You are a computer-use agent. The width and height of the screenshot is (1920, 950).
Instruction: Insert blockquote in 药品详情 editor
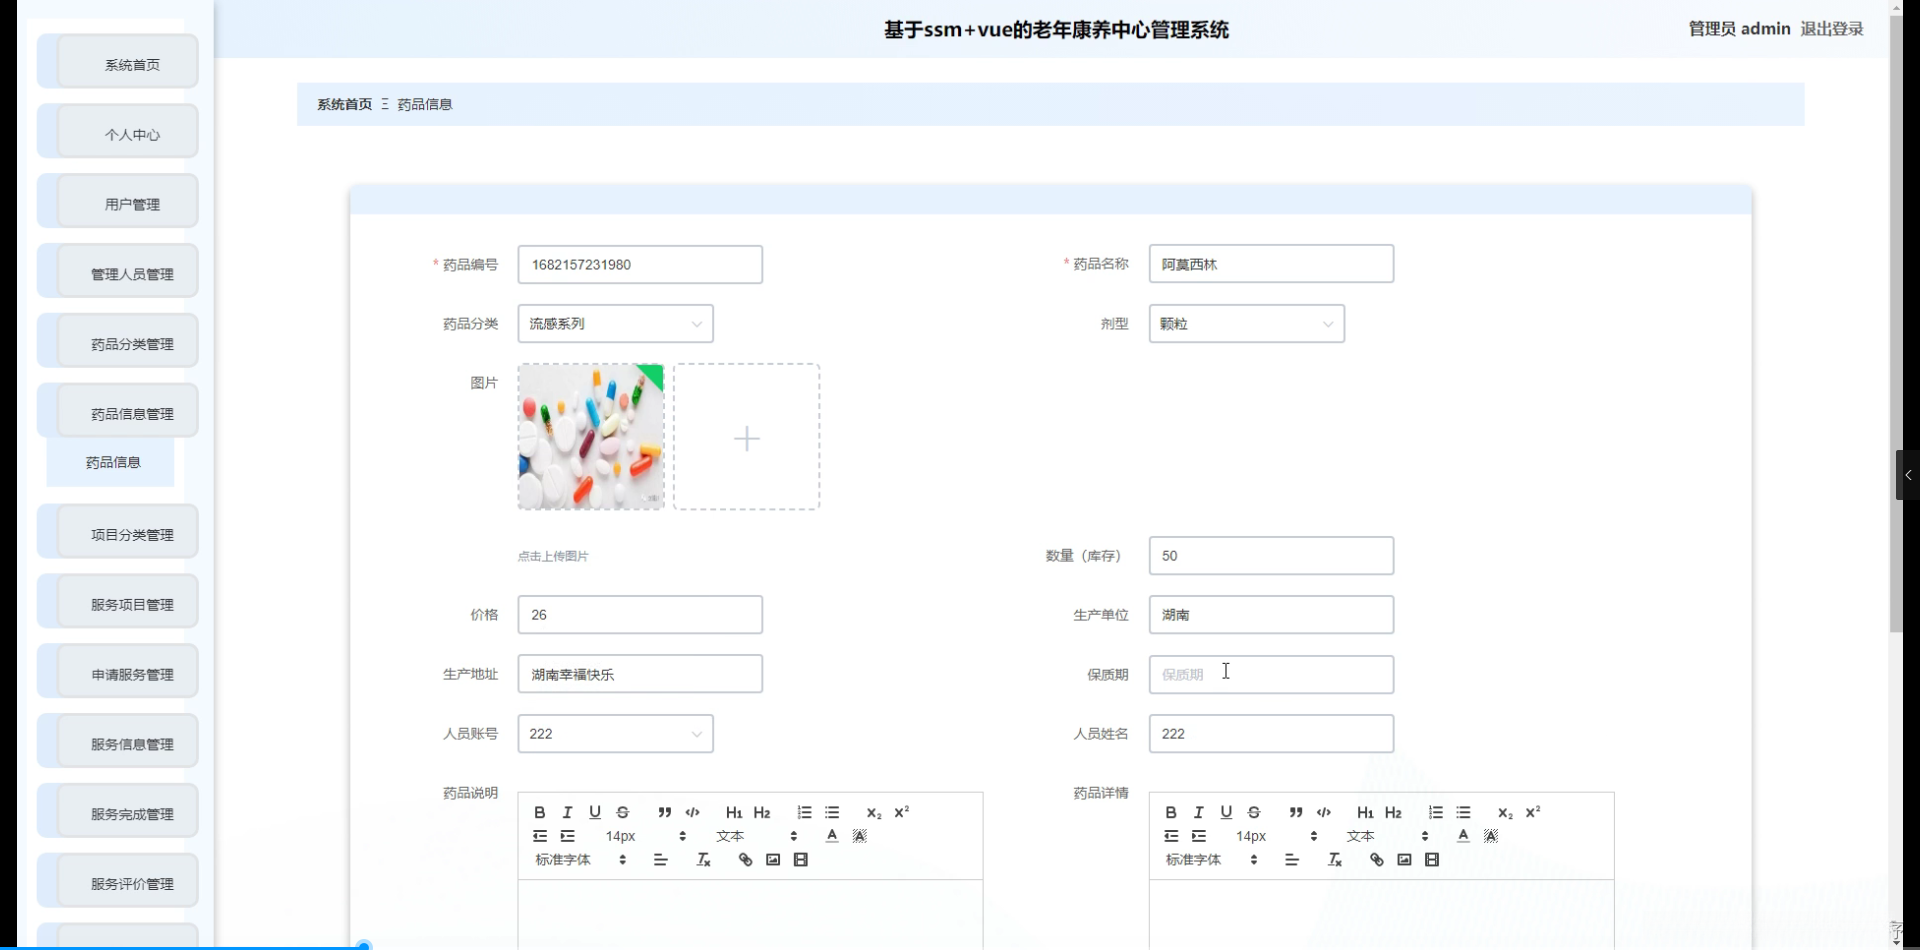[x=1296, y=812]
